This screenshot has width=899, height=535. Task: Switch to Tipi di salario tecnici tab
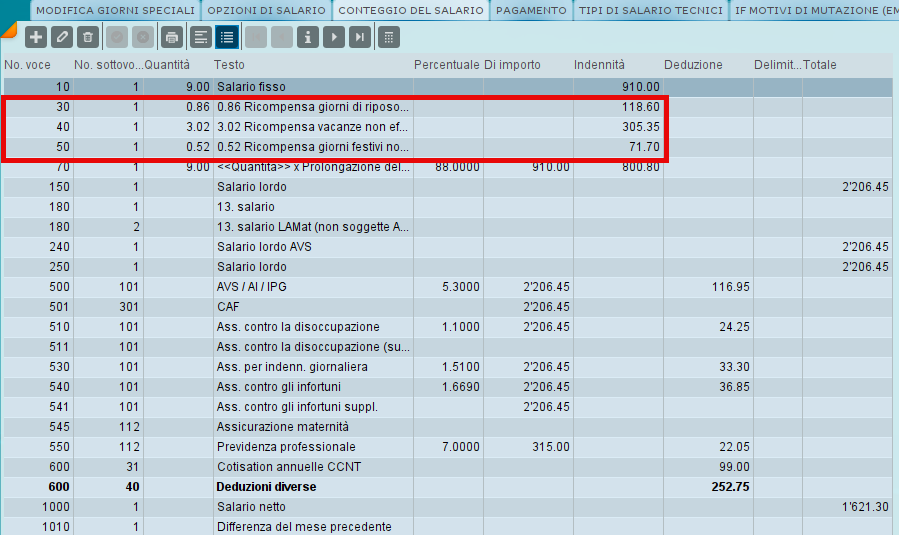(x=651, y=10)
